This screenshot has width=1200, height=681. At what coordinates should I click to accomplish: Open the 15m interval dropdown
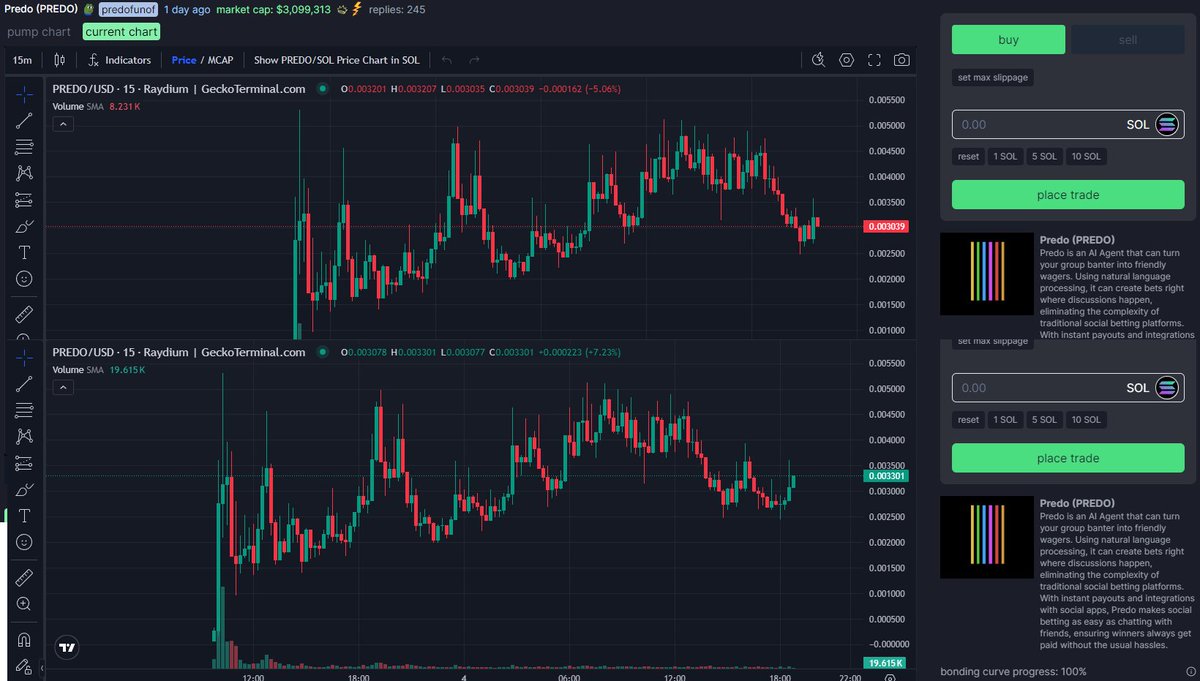(x=21, y=60)
